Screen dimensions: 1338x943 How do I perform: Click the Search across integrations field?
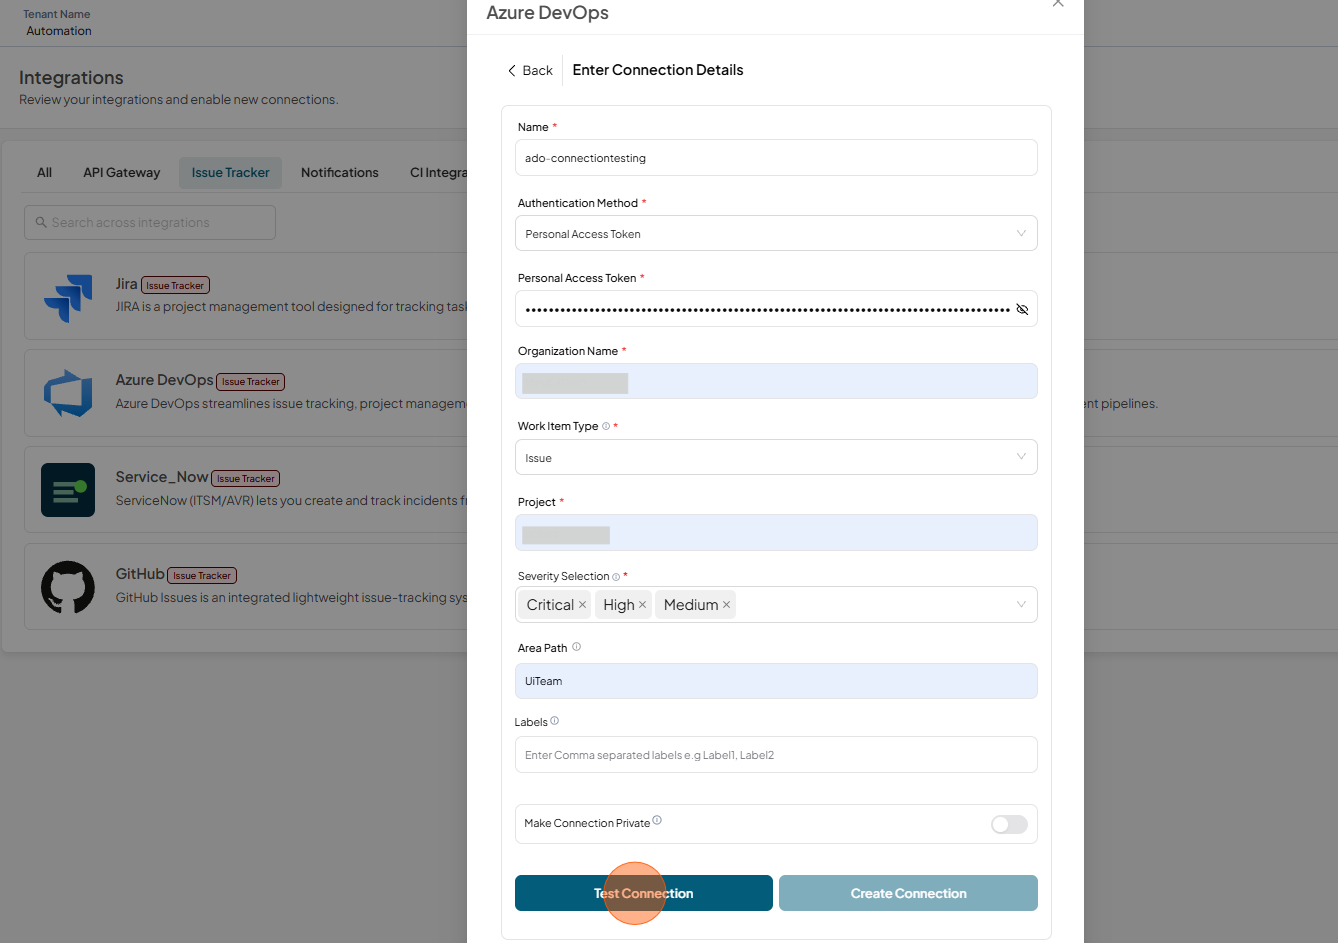[x=150, y=222]
